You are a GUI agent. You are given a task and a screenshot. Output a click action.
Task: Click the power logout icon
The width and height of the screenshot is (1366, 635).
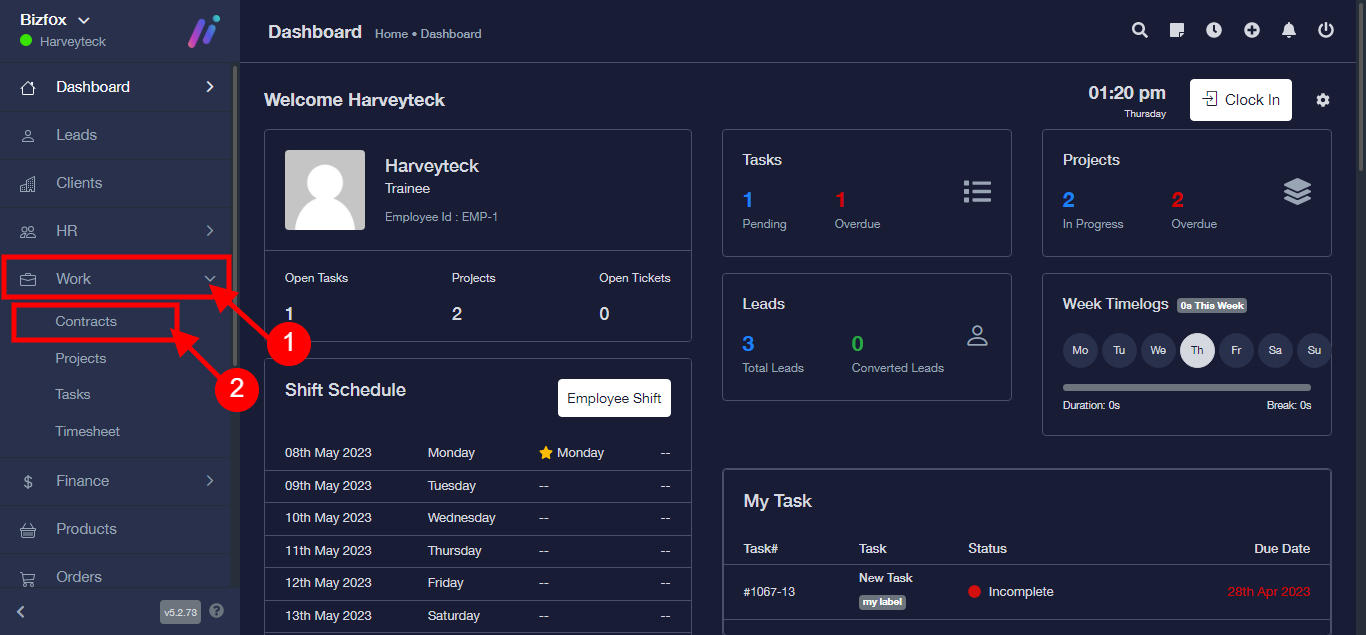(1326, 31)
